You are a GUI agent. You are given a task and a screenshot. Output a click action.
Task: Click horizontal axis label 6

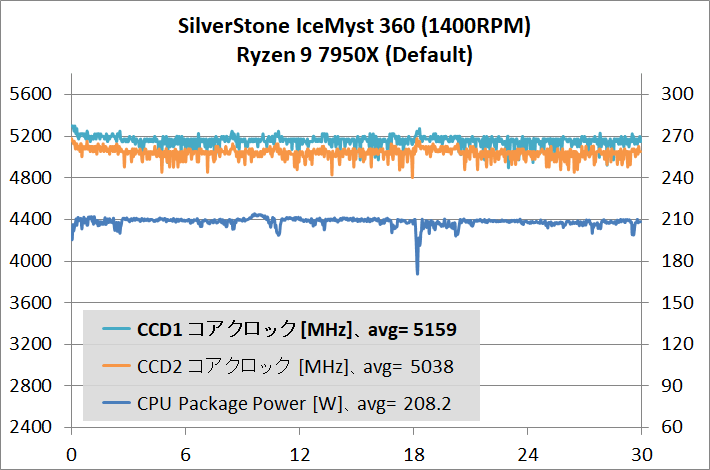point(186,455)
